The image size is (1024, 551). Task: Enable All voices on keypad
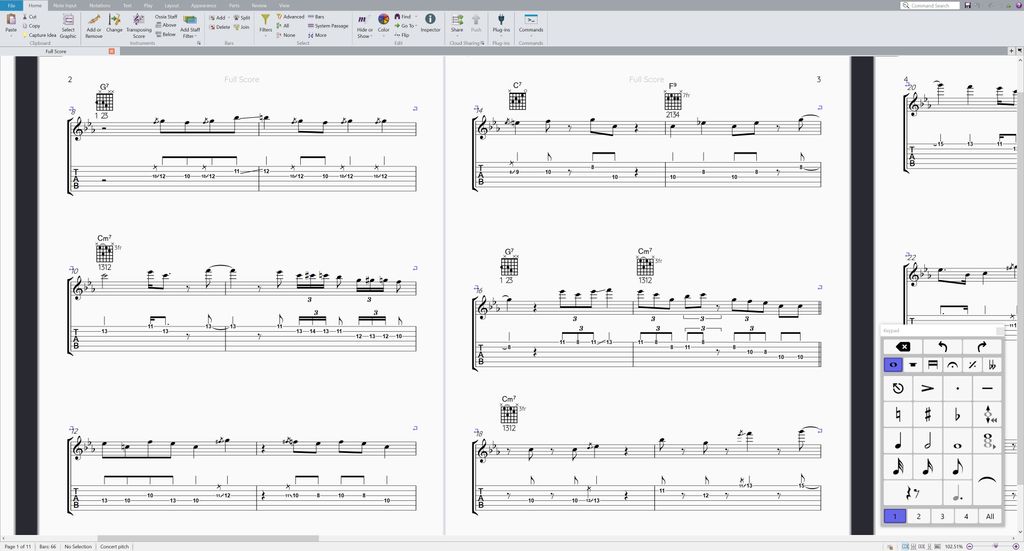pos(989,516)
